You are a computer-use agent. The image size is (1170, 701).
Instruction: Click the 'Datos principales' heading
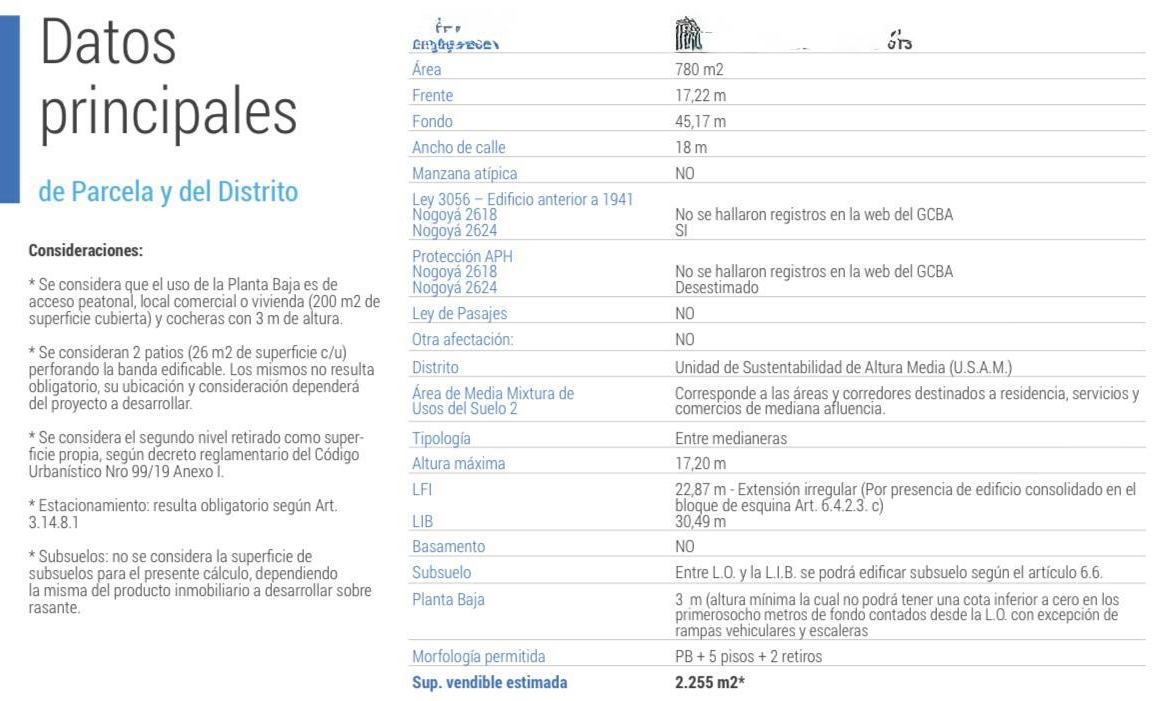coord(169,77)
